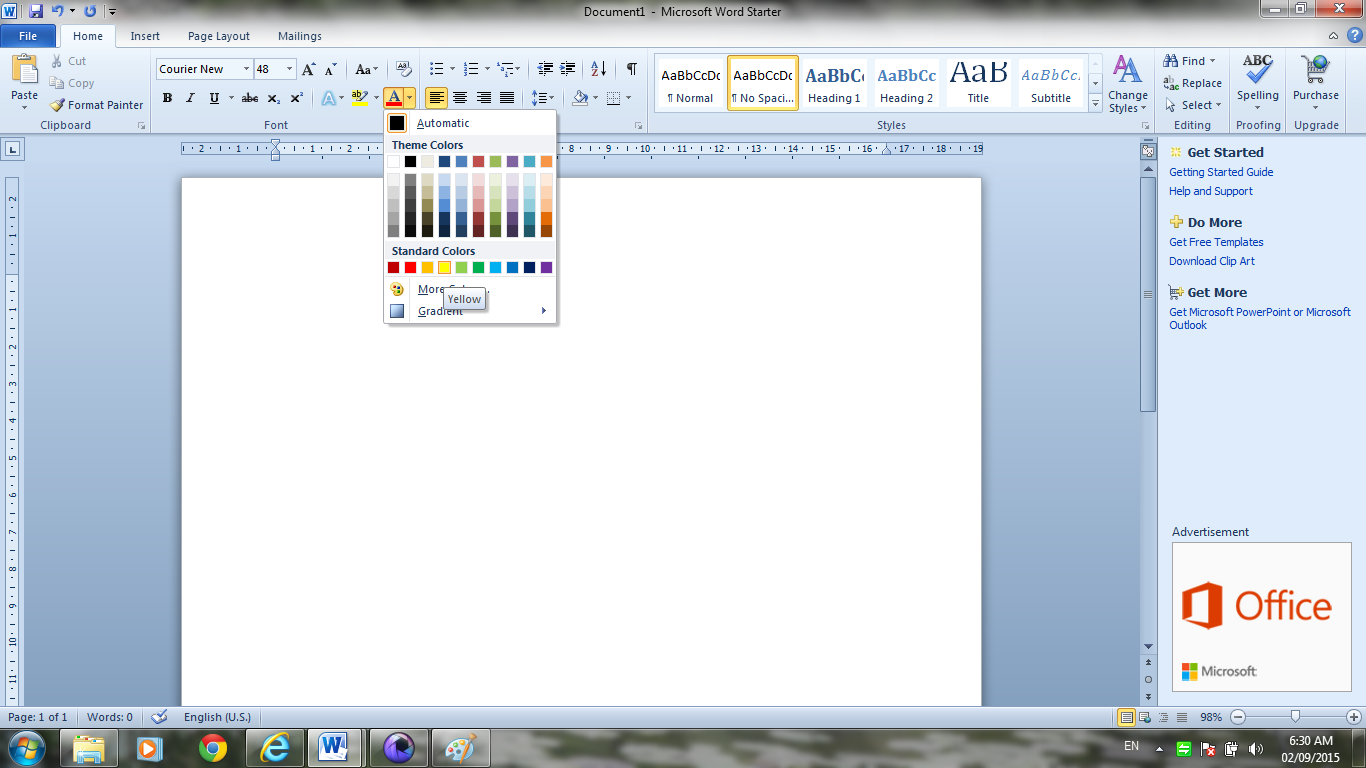Switch to the Insert tab
Viewport: 1366px width, 768px height.
tap(145, 36)
